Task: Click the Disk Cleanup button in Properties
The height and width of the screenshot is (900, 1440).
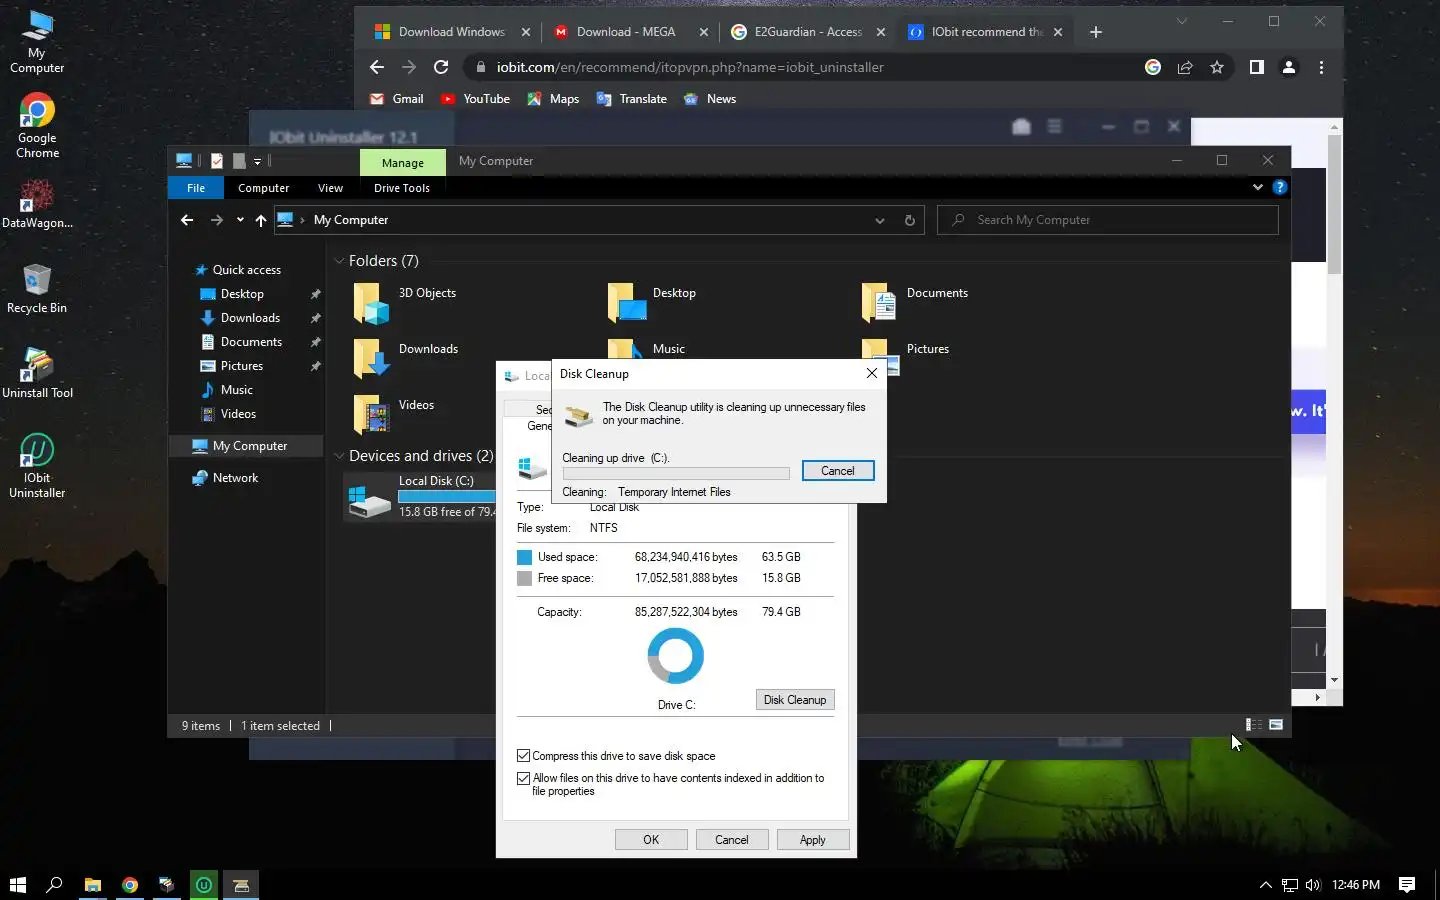Action: tap(795, 700)
